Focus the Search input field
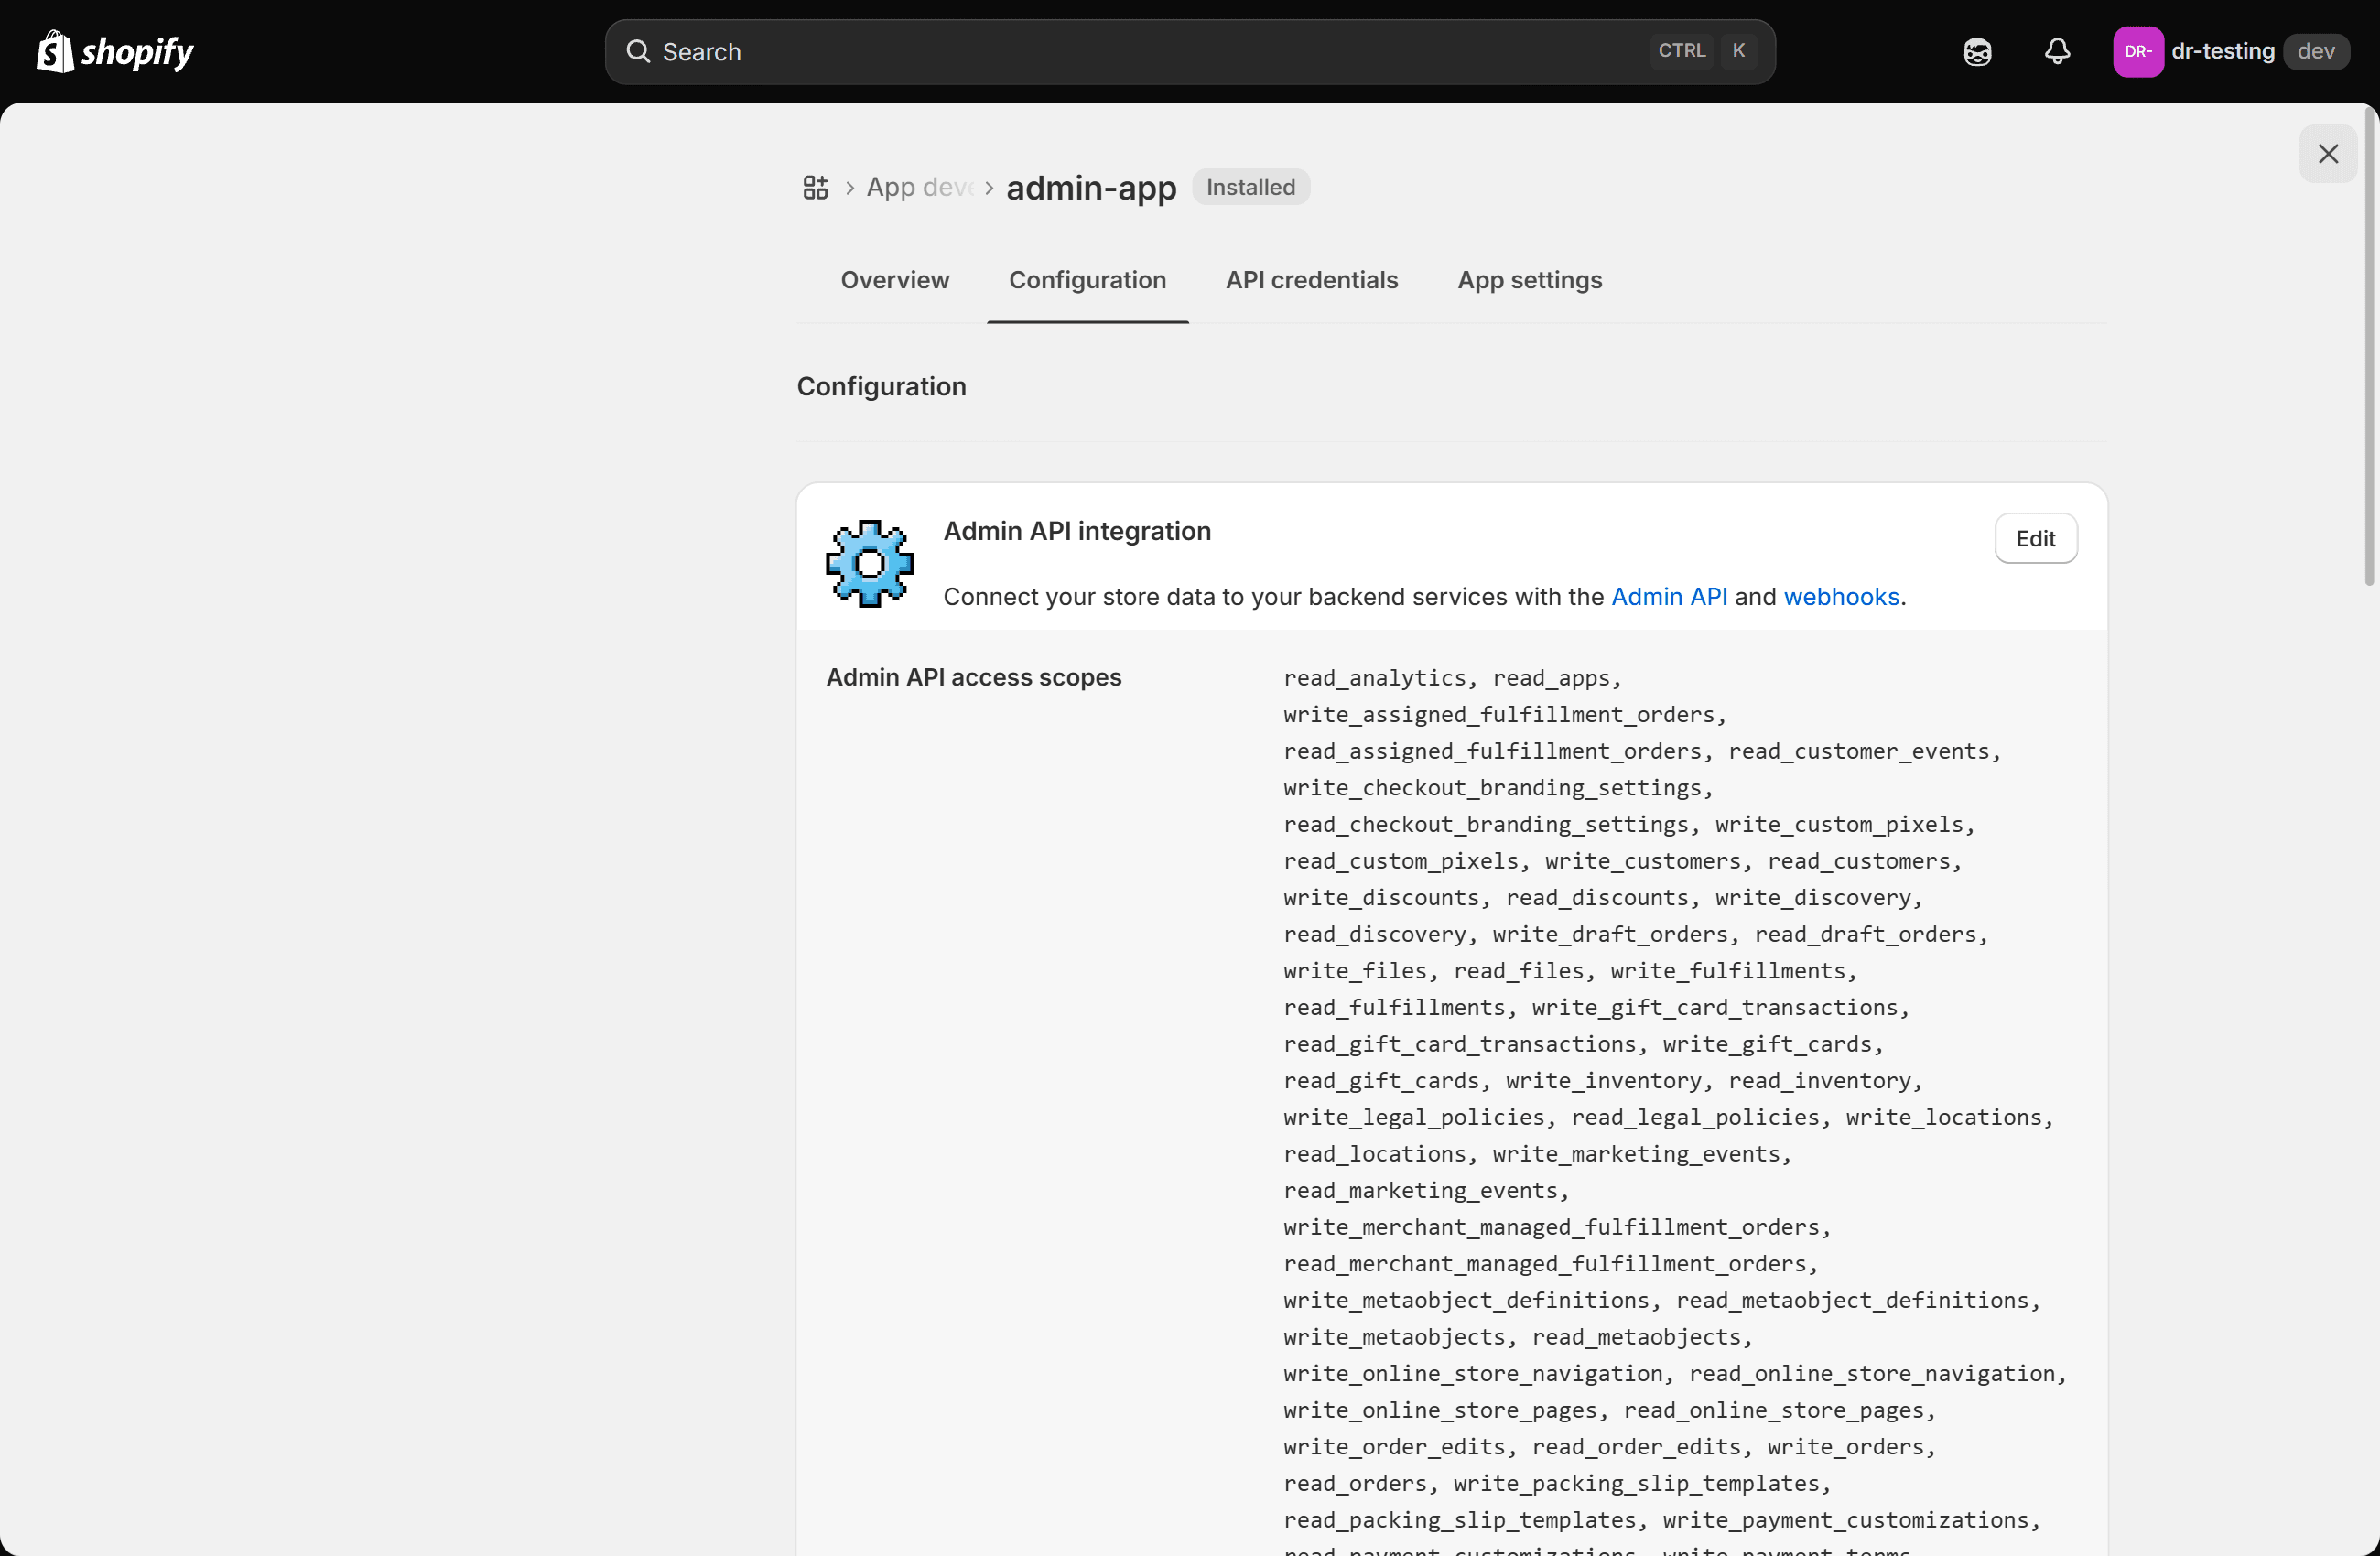 tap(1189, 52)
